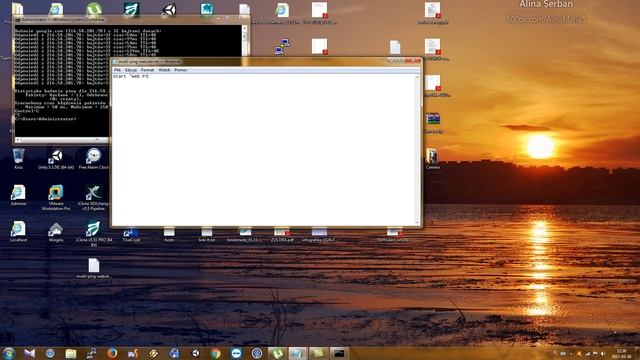This screenshot has height=360, width=640.
Task: Select the TrueCrypt desktop shortcut
Action: coord(131,235)
